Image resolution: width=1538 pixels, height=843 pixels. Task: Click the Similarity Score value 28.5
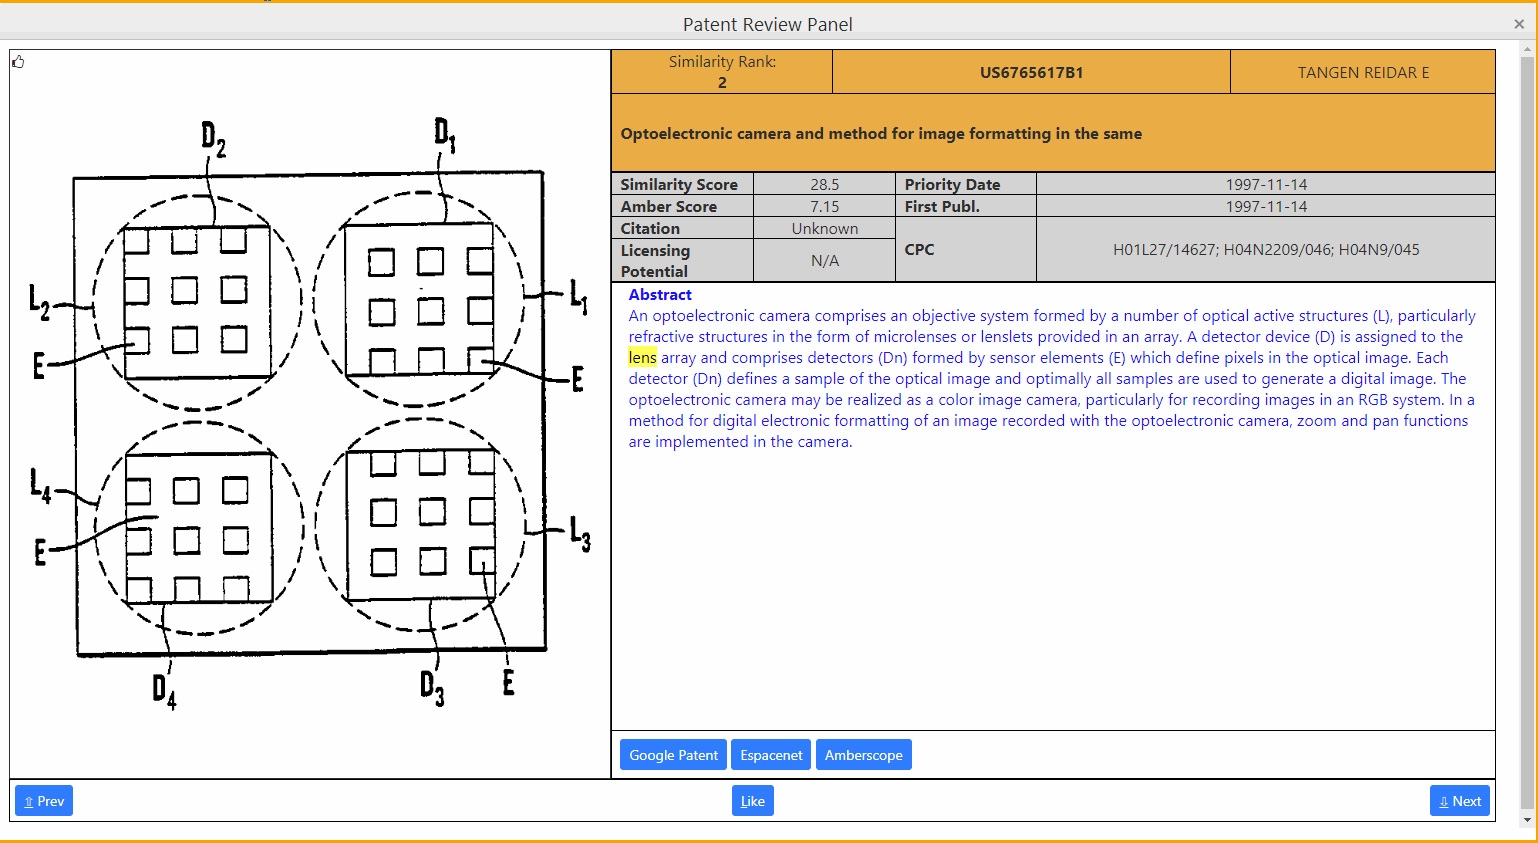click(824, 184)
